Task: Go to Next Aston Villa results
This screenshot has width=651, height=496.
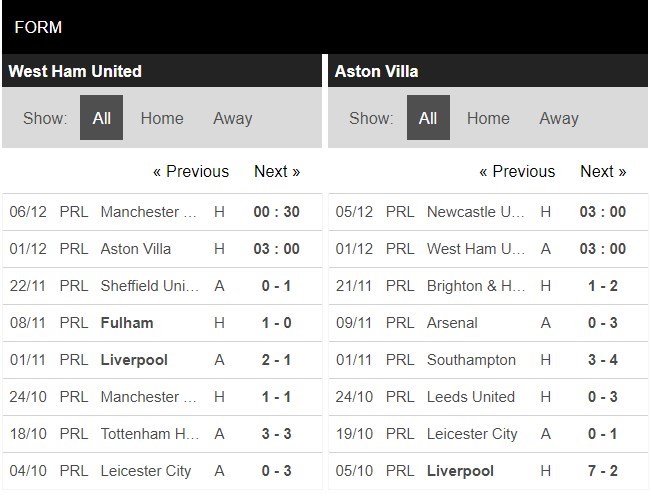Action: pos(603,171)
